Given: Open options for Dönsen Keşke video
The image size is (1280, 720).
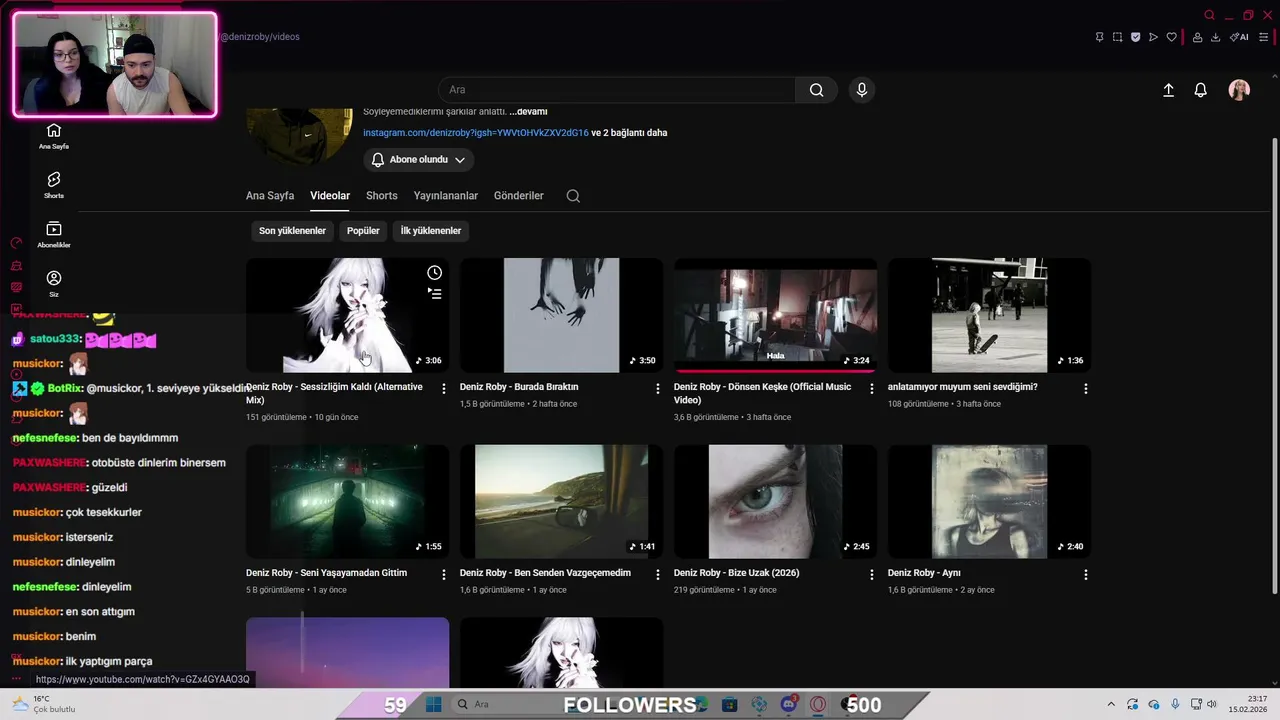Looking at the screenshot, I should [x=872, y=388].
